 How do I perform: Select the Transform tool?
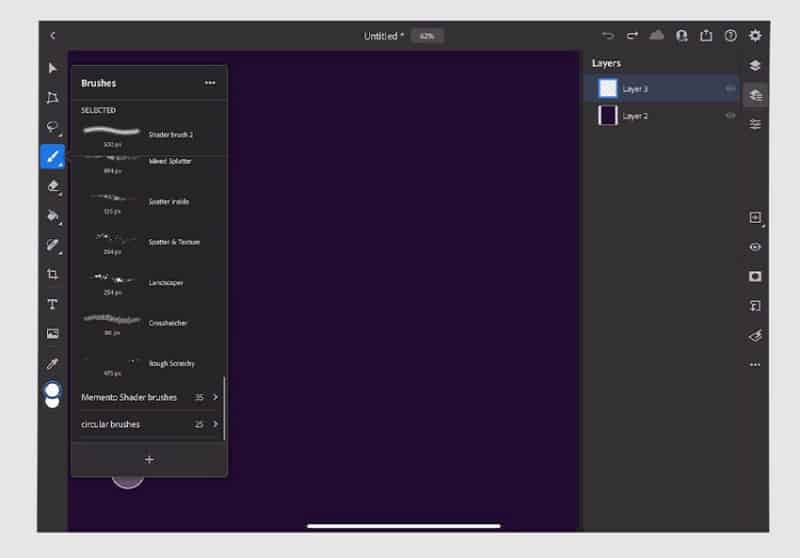click(x=52, y=97)
